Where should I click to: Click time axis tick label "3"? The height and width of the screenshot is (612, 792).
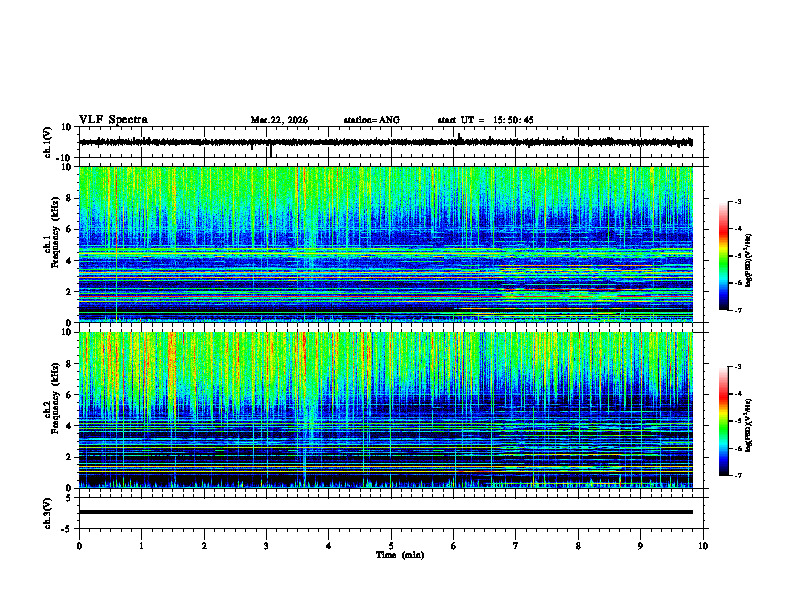pos(266,546)
